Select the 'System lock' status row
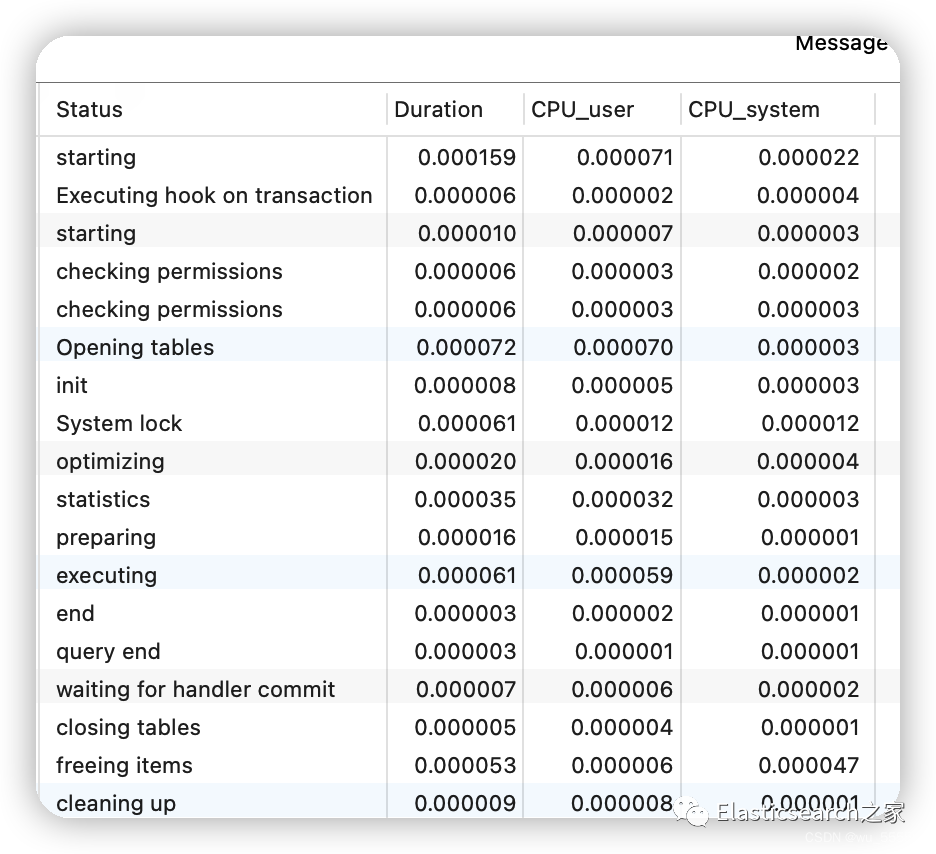 (470, 423)
